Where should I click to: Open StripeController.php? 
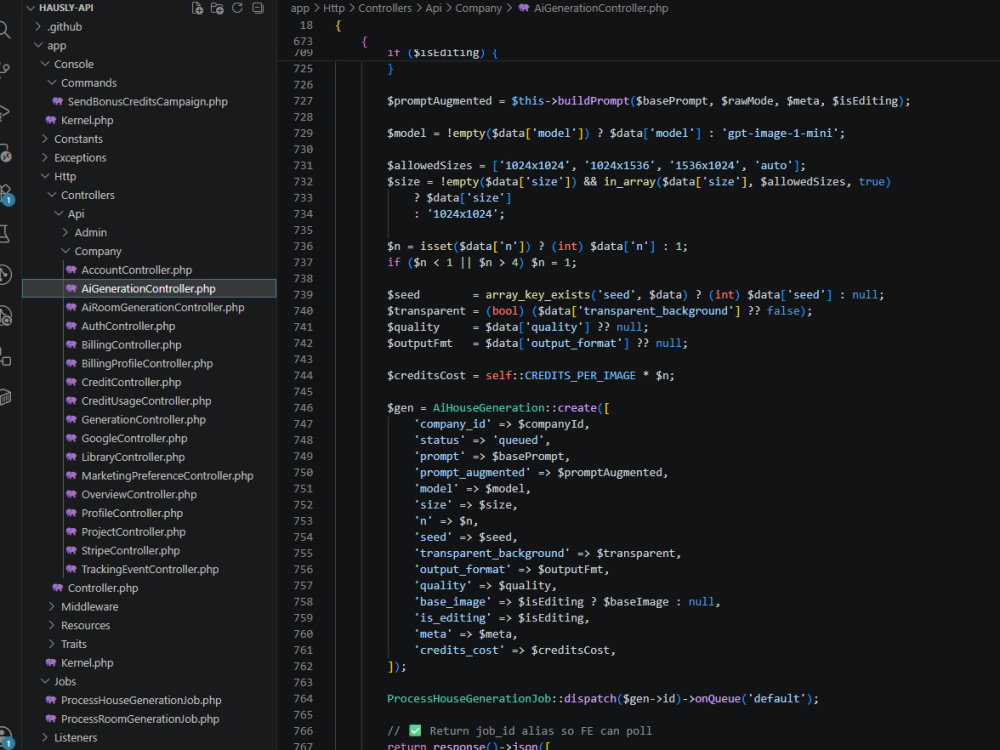[x=131, y=550]
